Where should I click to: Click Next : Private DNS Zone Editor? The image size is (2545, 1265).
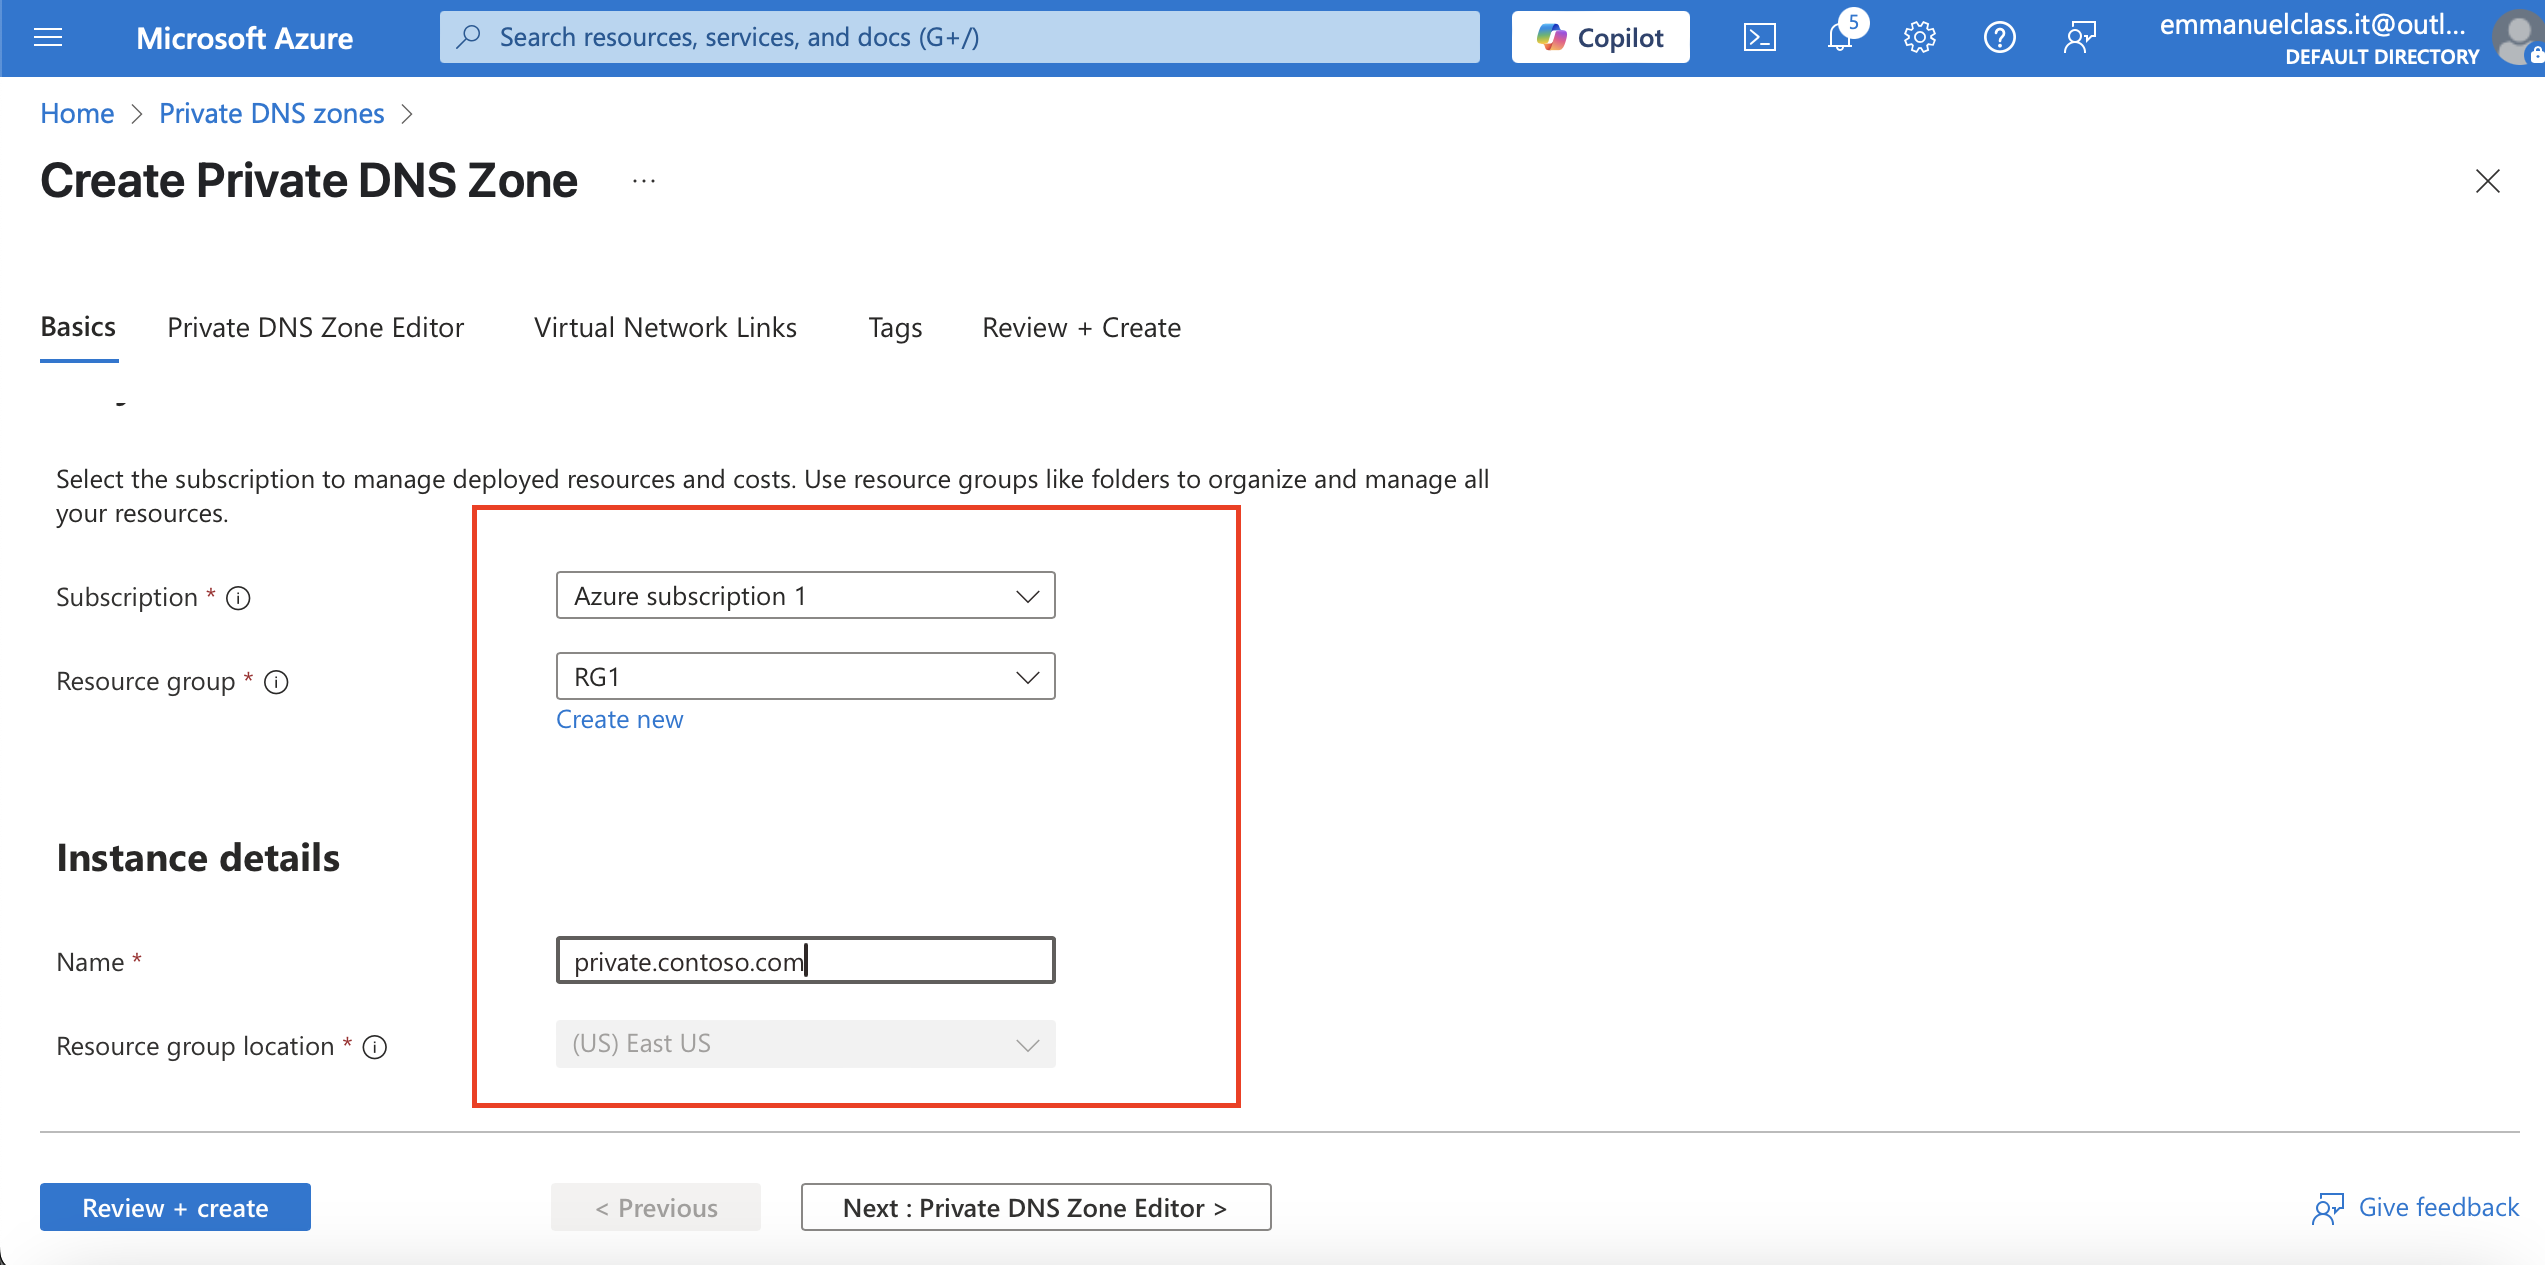point(1036,1208)
